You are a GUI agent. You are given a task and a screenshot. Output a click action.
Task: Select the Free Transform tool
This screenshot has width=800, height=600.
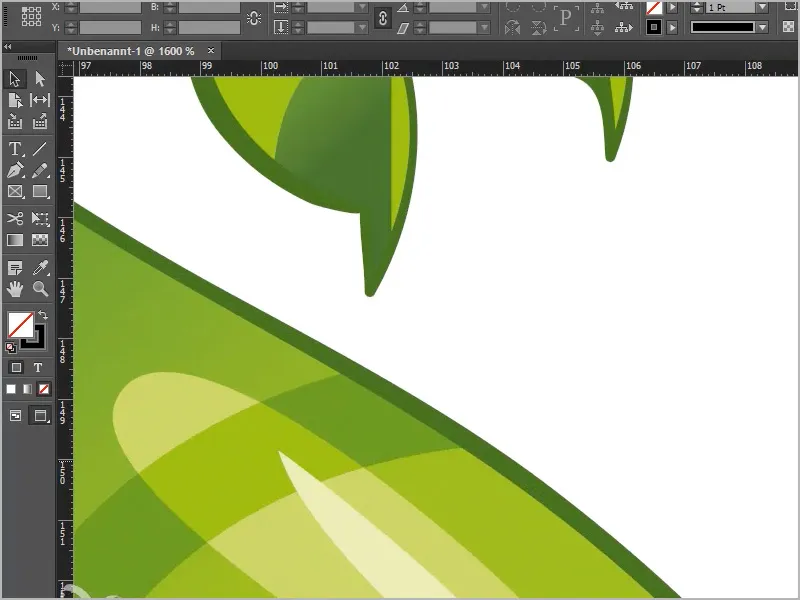pyautogui.click(x=40, y=218)
